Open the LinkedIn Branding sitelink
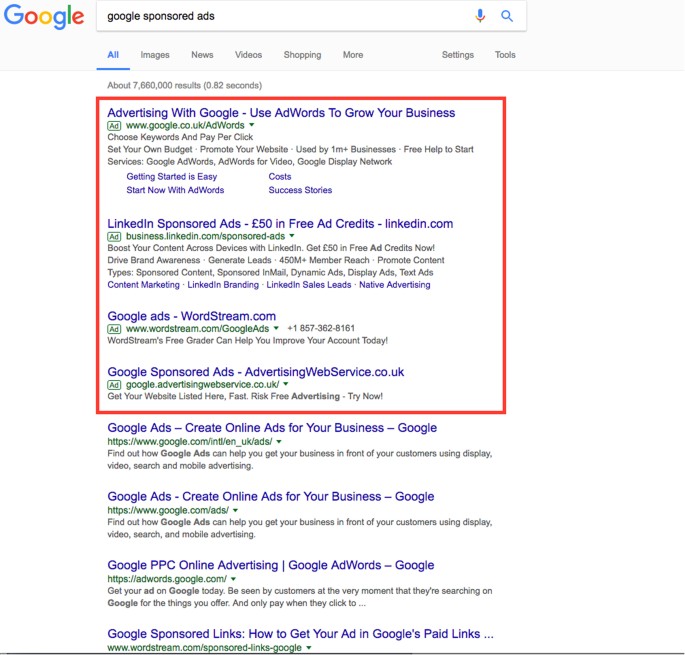Viewport: 685px width, 655px height. pos(223,285)
